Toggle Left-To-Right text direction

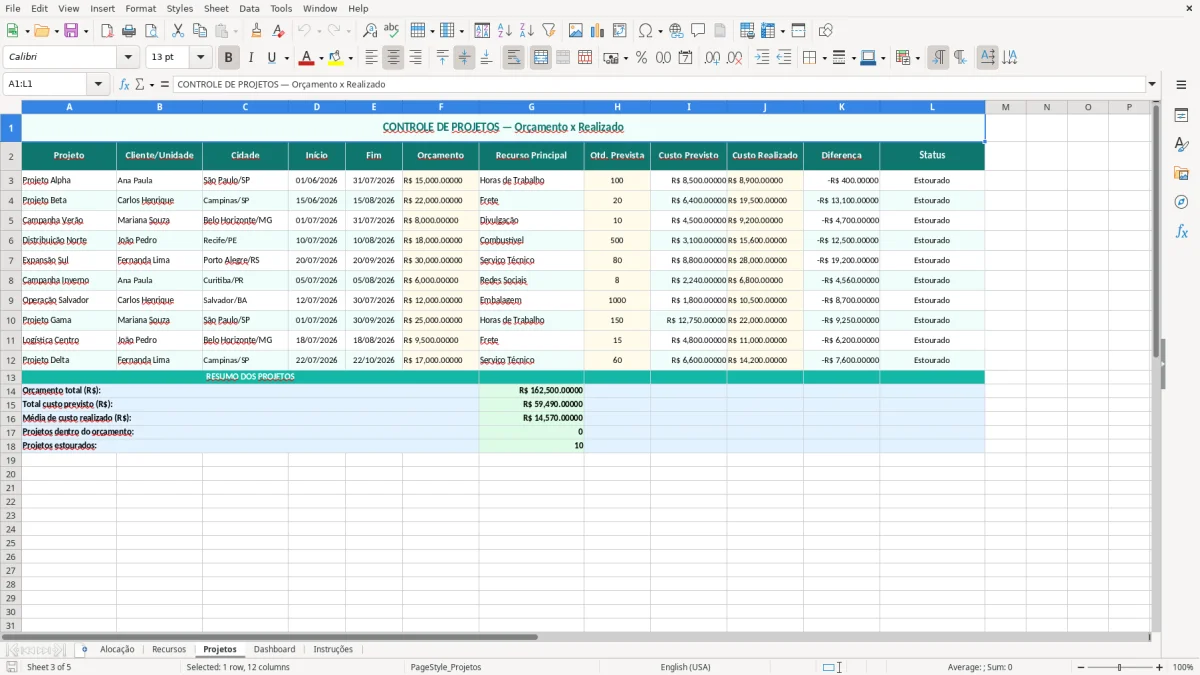pyautogui.click(x=938, y=58)
